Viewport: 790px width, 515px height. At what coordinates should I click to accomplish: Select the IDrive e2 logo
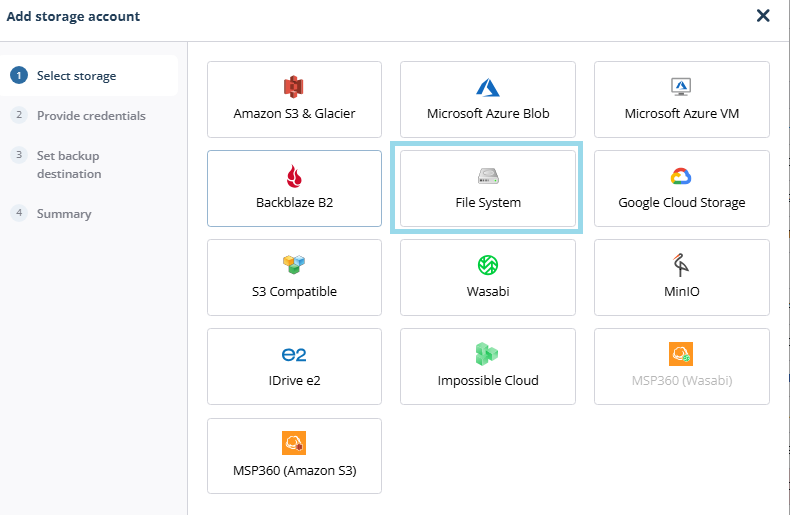(x=294, y=355)
